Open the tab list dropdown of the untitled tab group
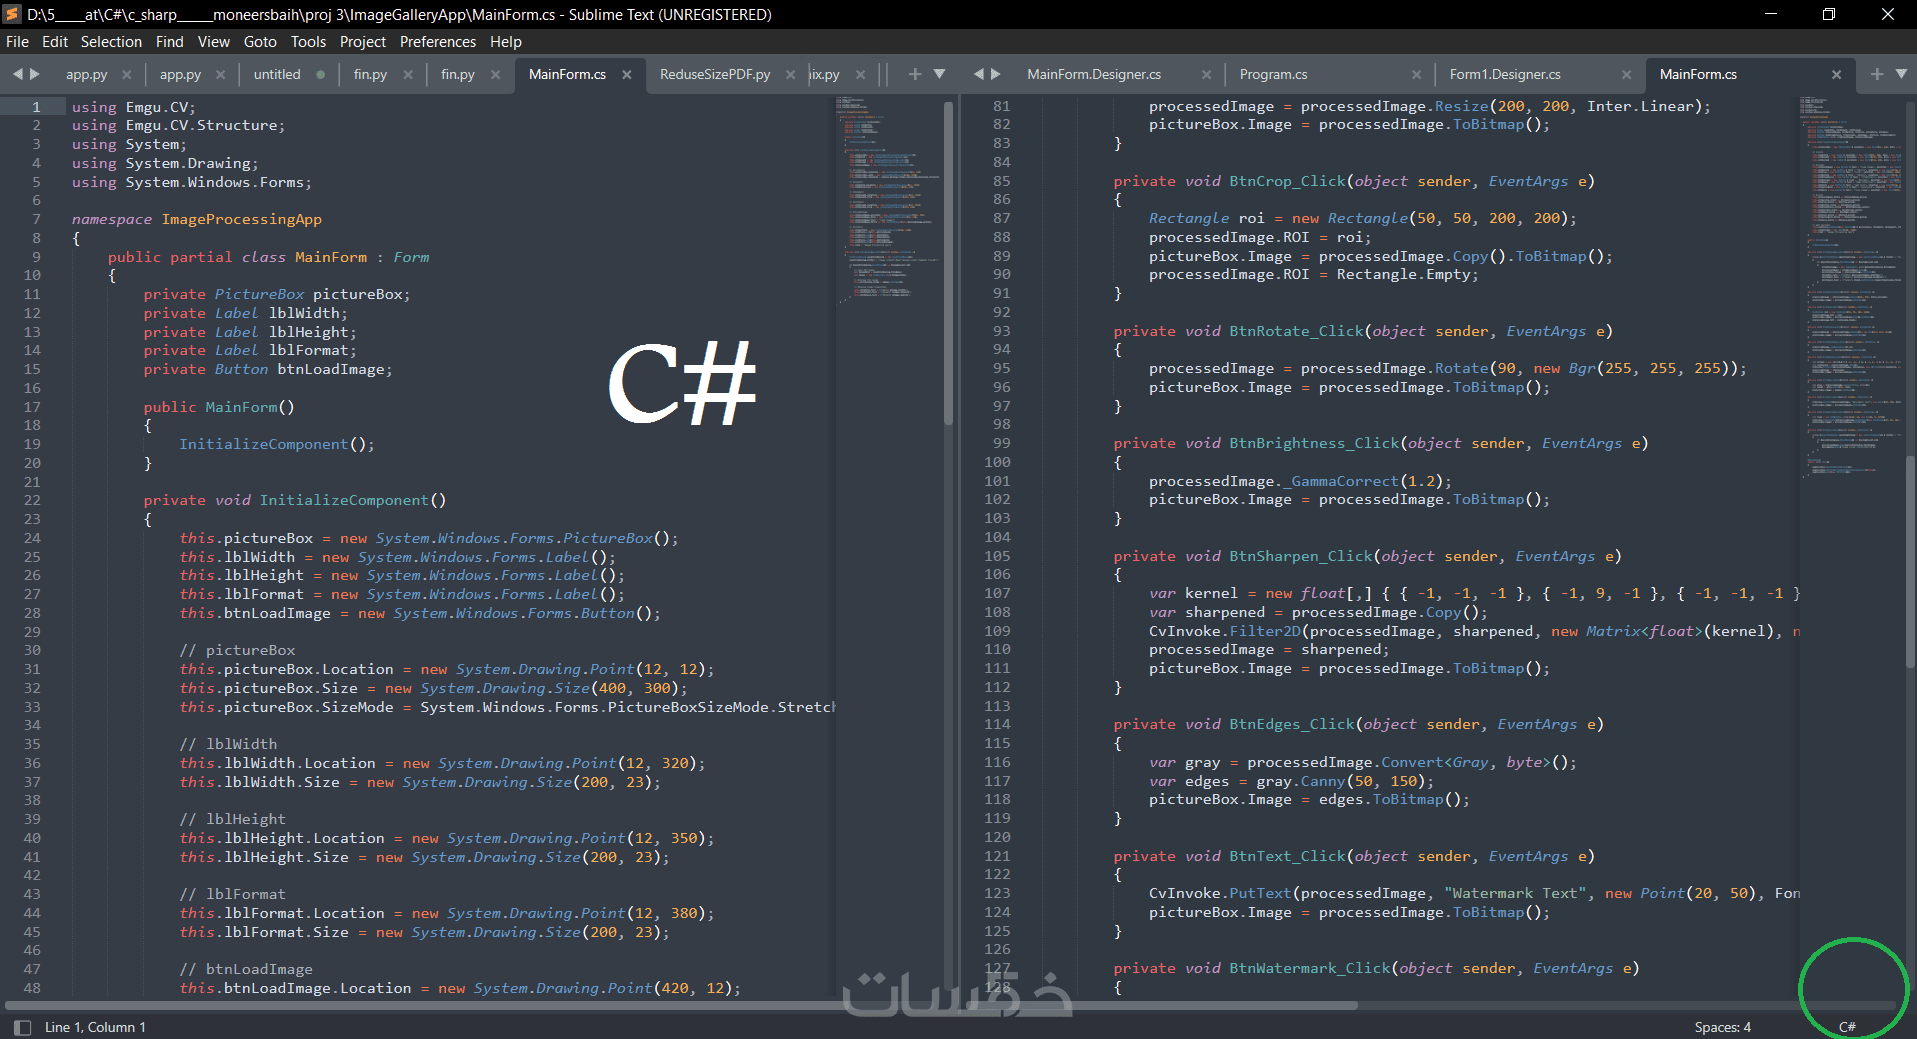 [939, 74]
